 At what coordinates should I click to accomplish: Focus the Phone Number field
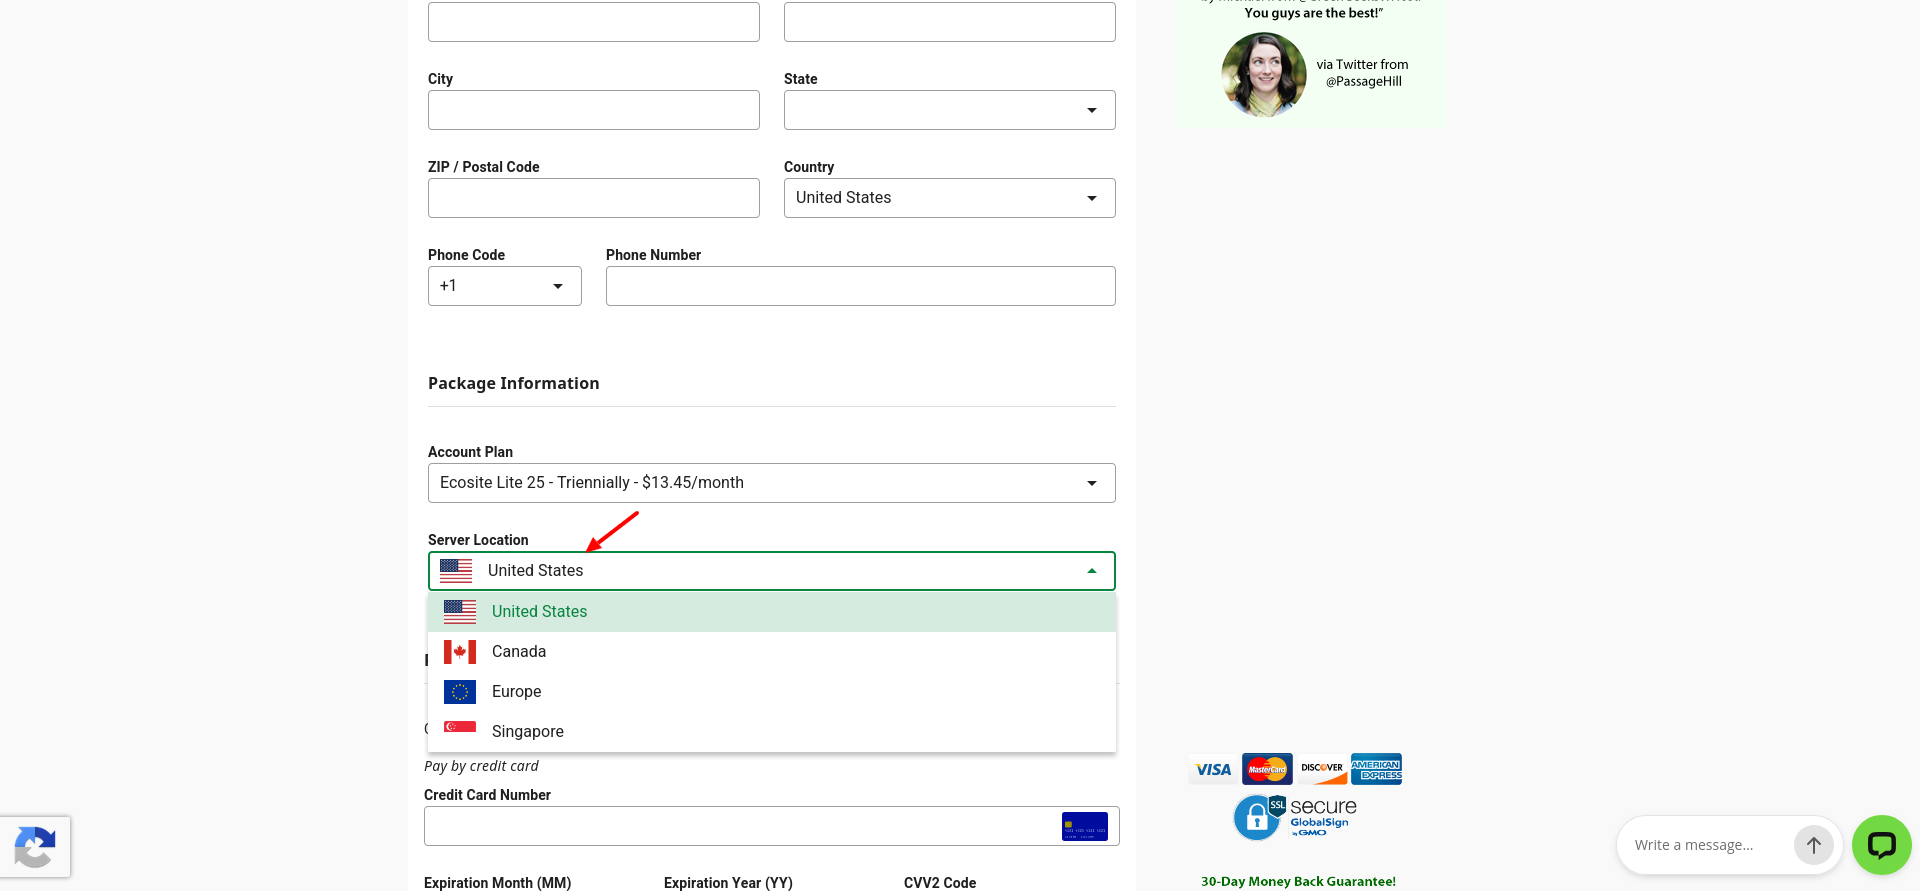pyautogui.click(x=861, y=286)
